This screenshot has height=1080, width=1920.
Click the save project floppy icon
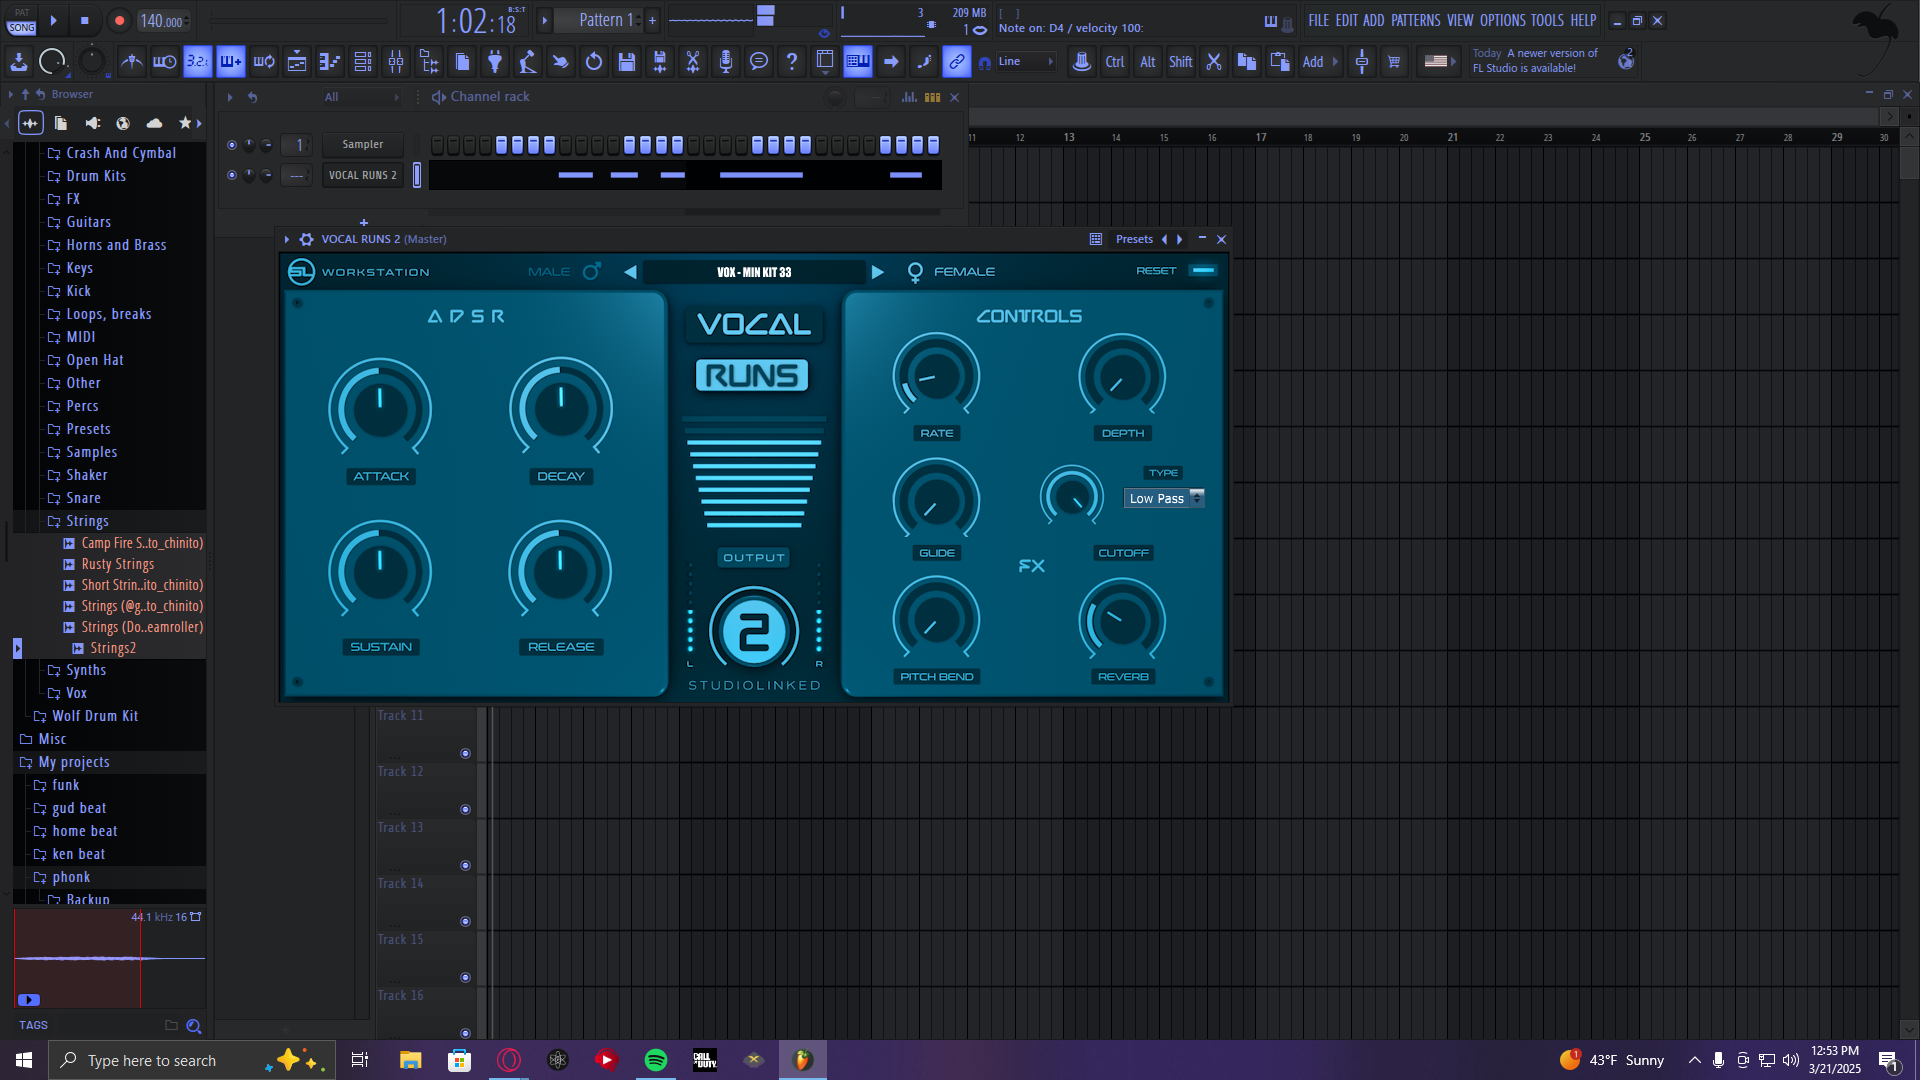coord(627,62)
